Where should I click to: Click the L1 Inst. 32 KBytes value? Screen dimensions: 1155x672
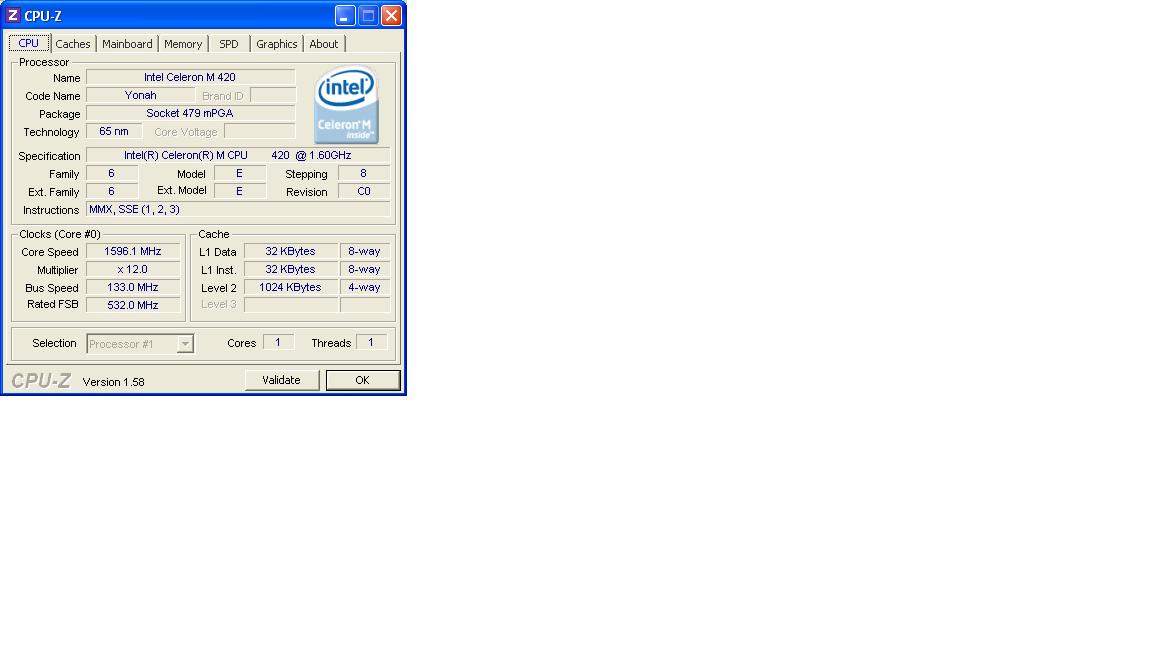[x=290, y=270]
